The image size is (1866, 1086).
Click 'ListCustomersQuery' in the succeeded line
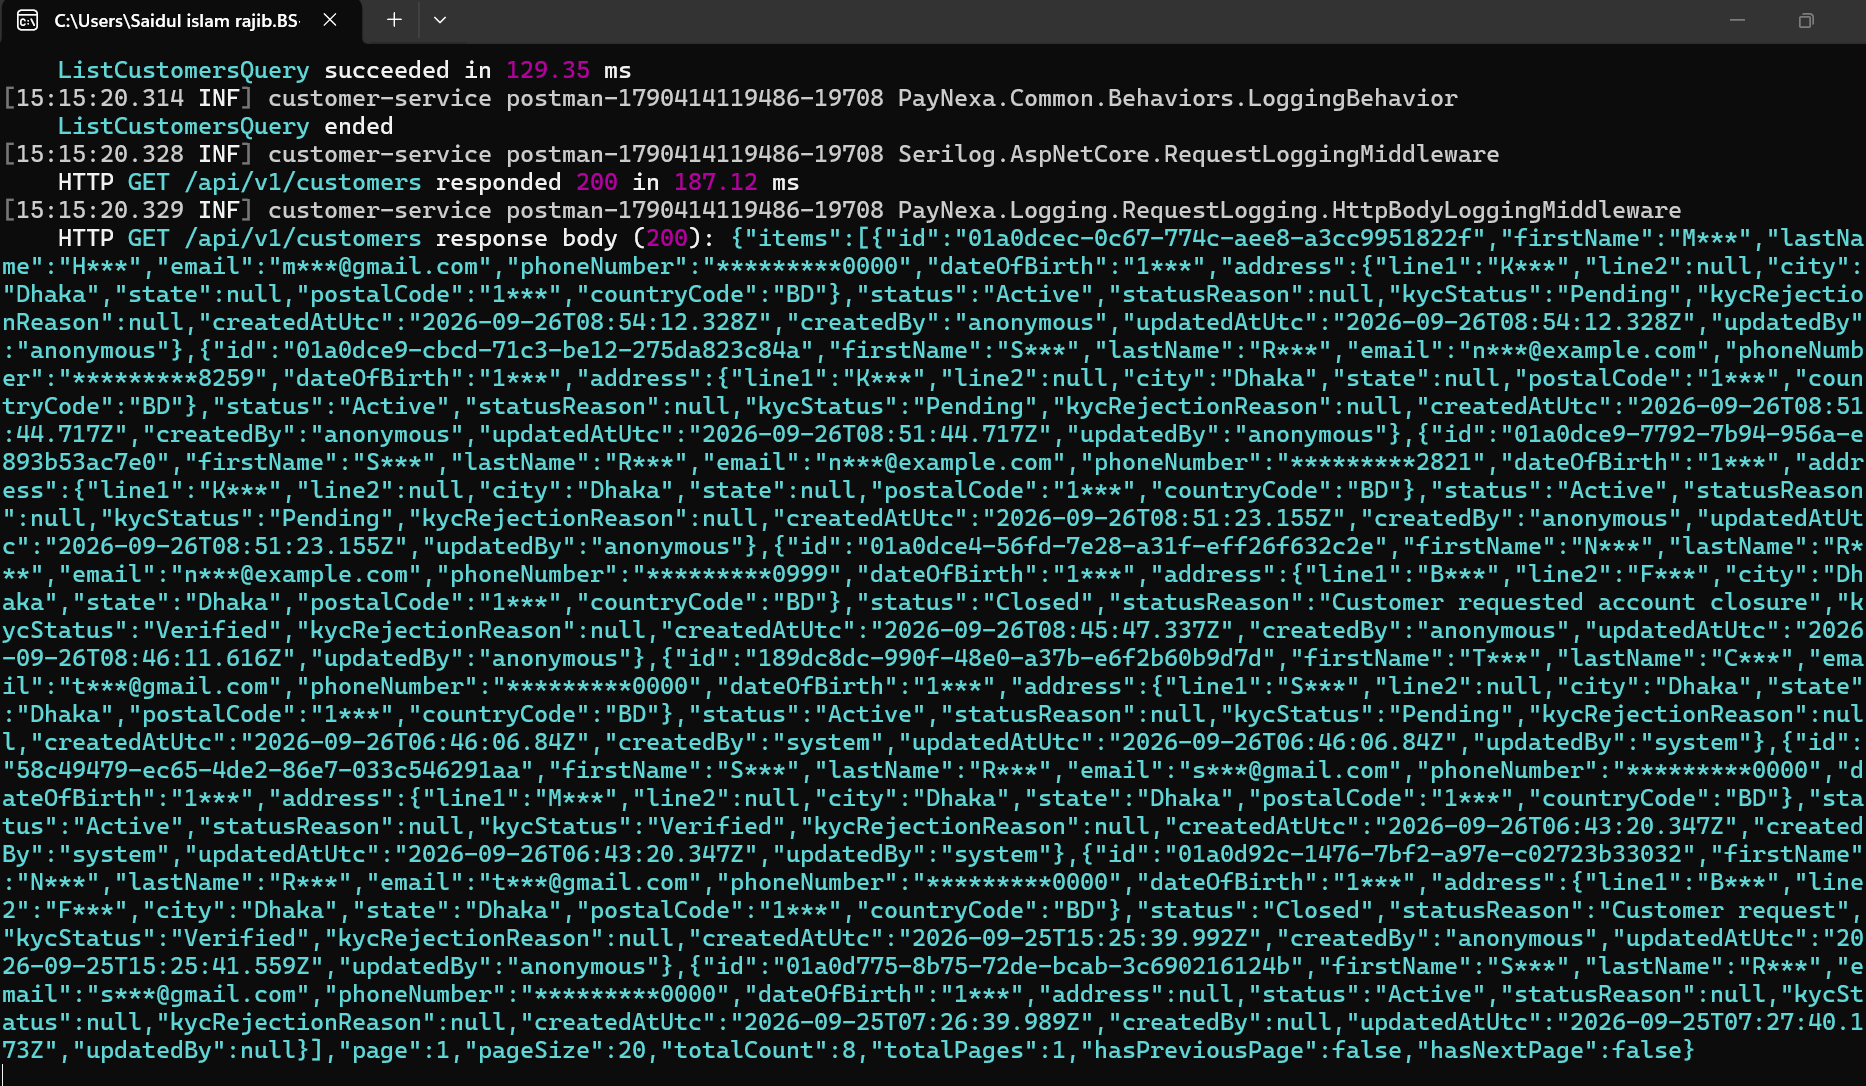click(184, 70)
